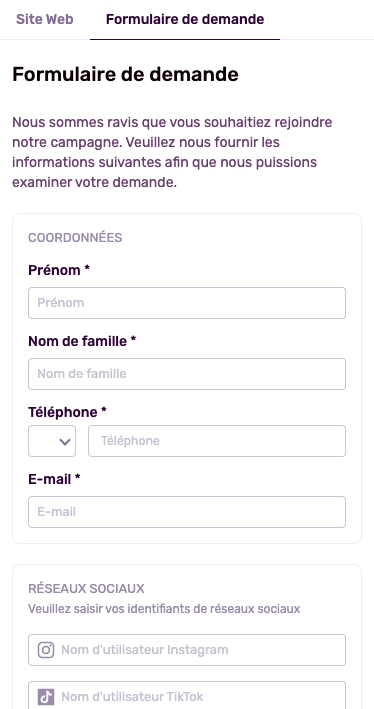This screenshot has height=709, width=374.
Task: Open the phone country code dropdown
Action: [x=52, y=441]
